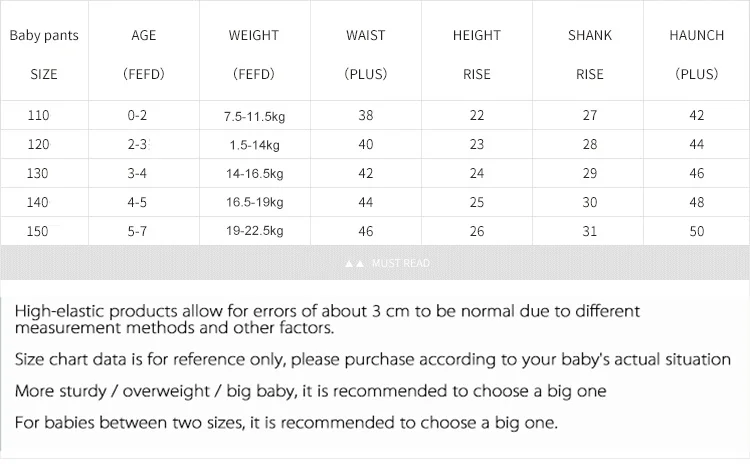Image resolution: width=750 pixels, height=464 pixels.
Task: Click the 5-7 age cell
Action: [x=137, y=232]
